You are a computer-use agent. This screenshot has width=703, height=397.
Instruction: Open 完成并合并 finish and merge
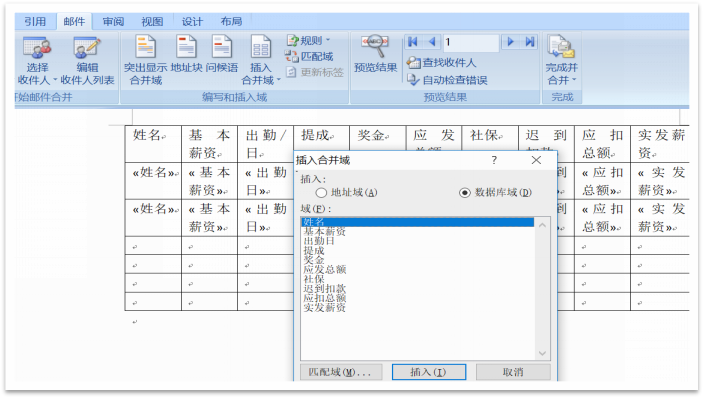tap(561, 60)
